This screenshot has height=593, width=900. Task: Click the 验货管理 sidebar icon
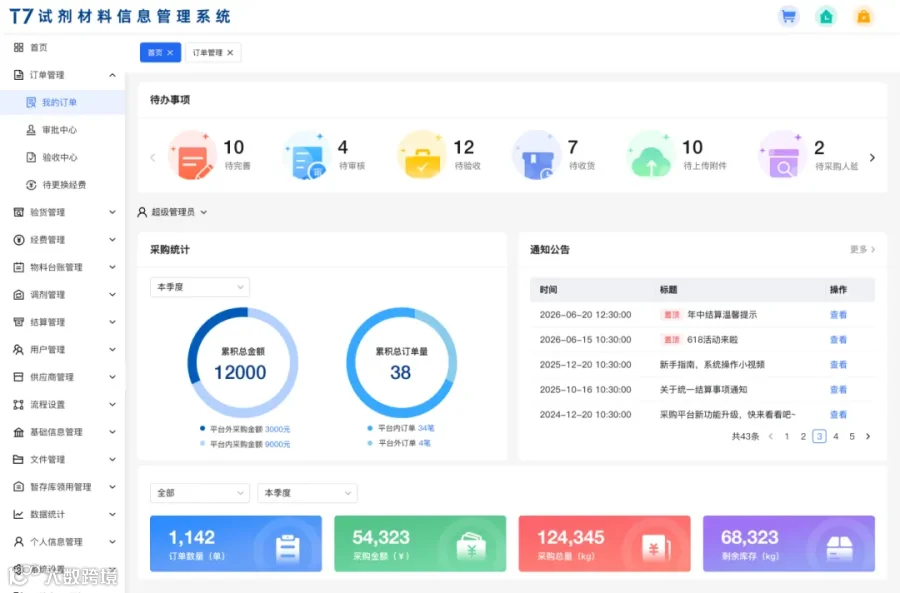(18, 212)
